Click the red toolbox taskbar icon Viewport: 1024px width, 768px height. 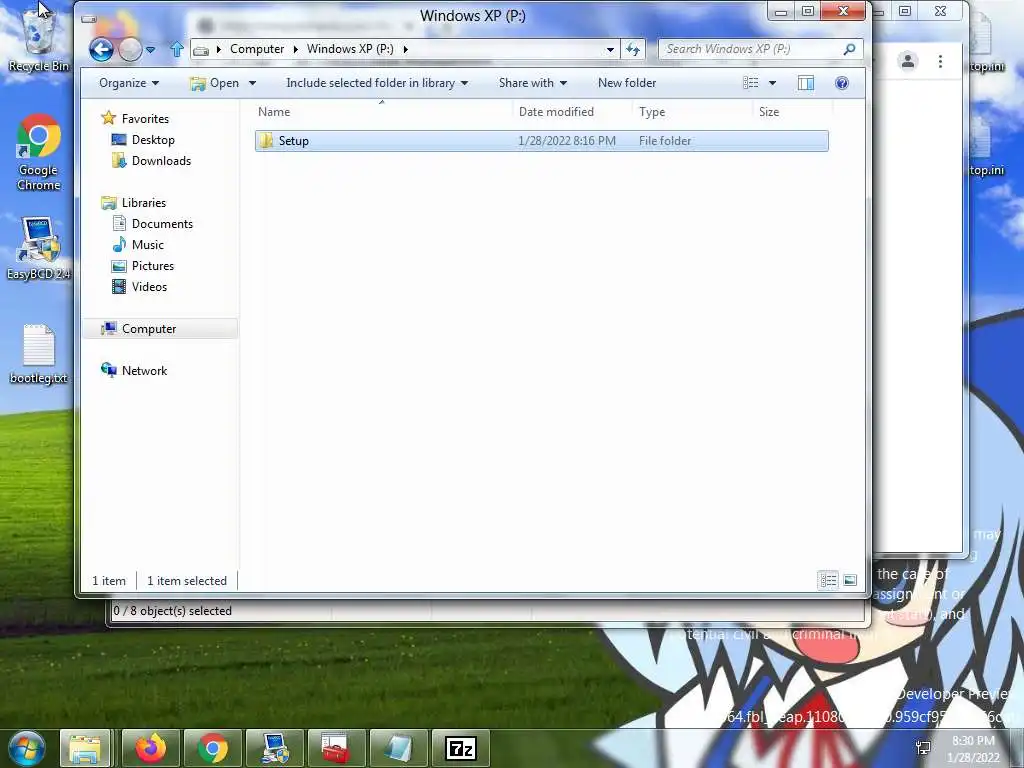pos(337,748)
